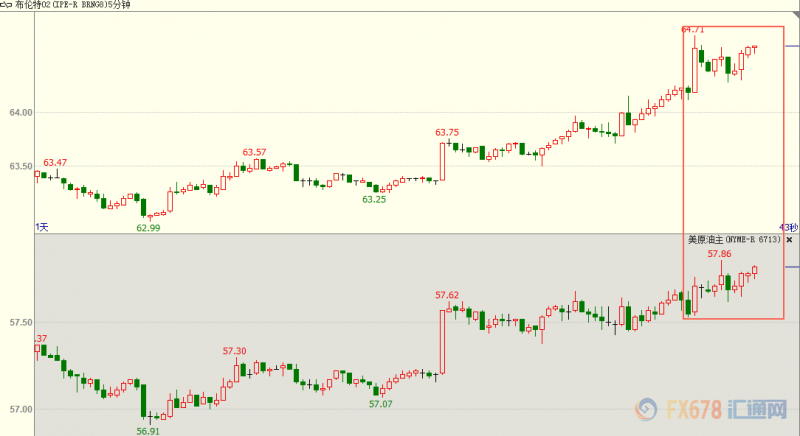Viewport: 800px width, 436px height.
Task: Click the 57.86 high marker on crude chart
Action: pos(719,253)
